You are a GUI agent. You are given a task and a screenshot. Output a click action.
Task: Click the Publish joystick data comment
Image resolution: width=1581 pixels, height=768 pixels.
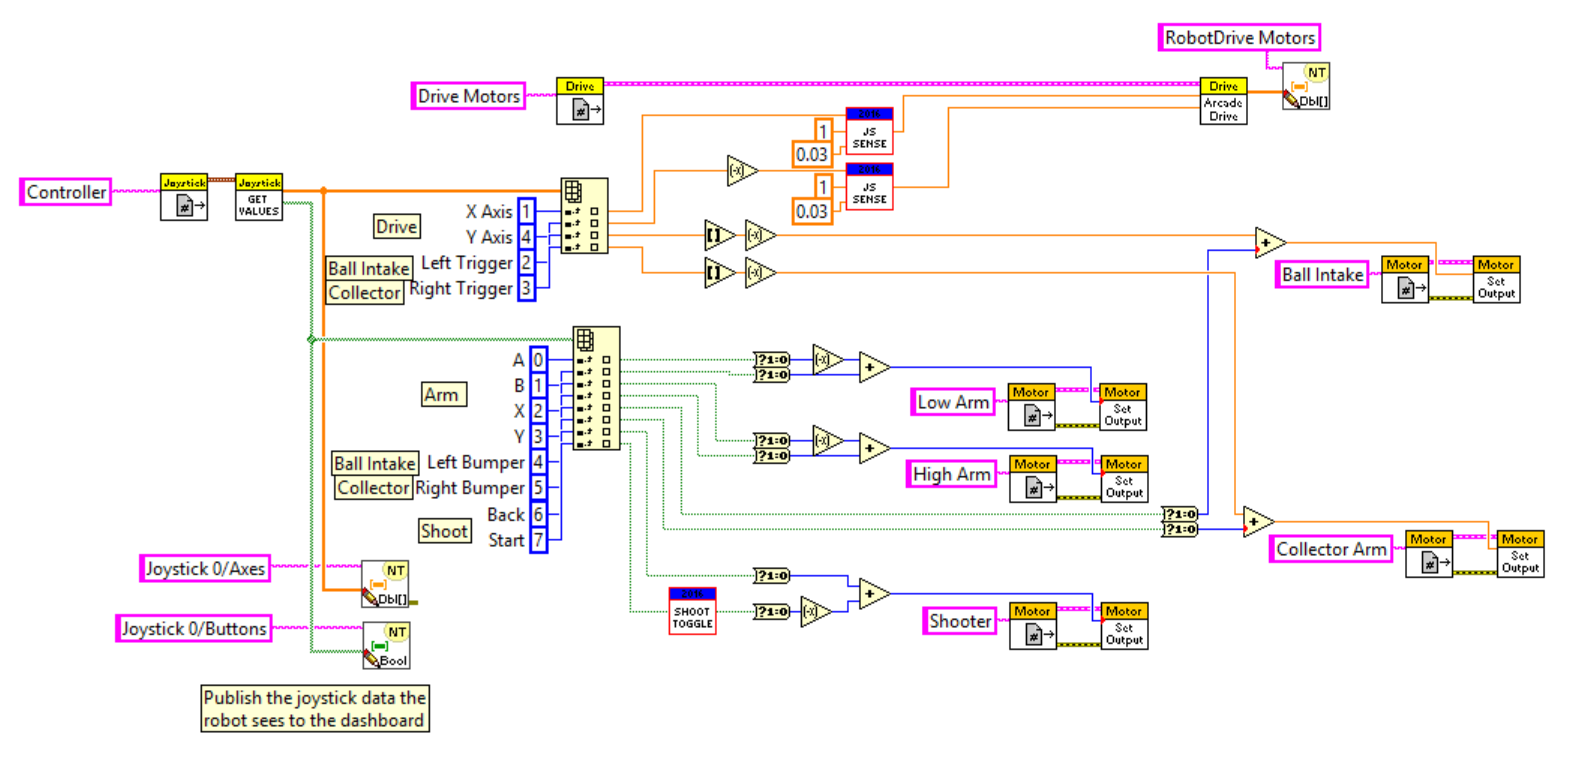(x=315, y=709)
